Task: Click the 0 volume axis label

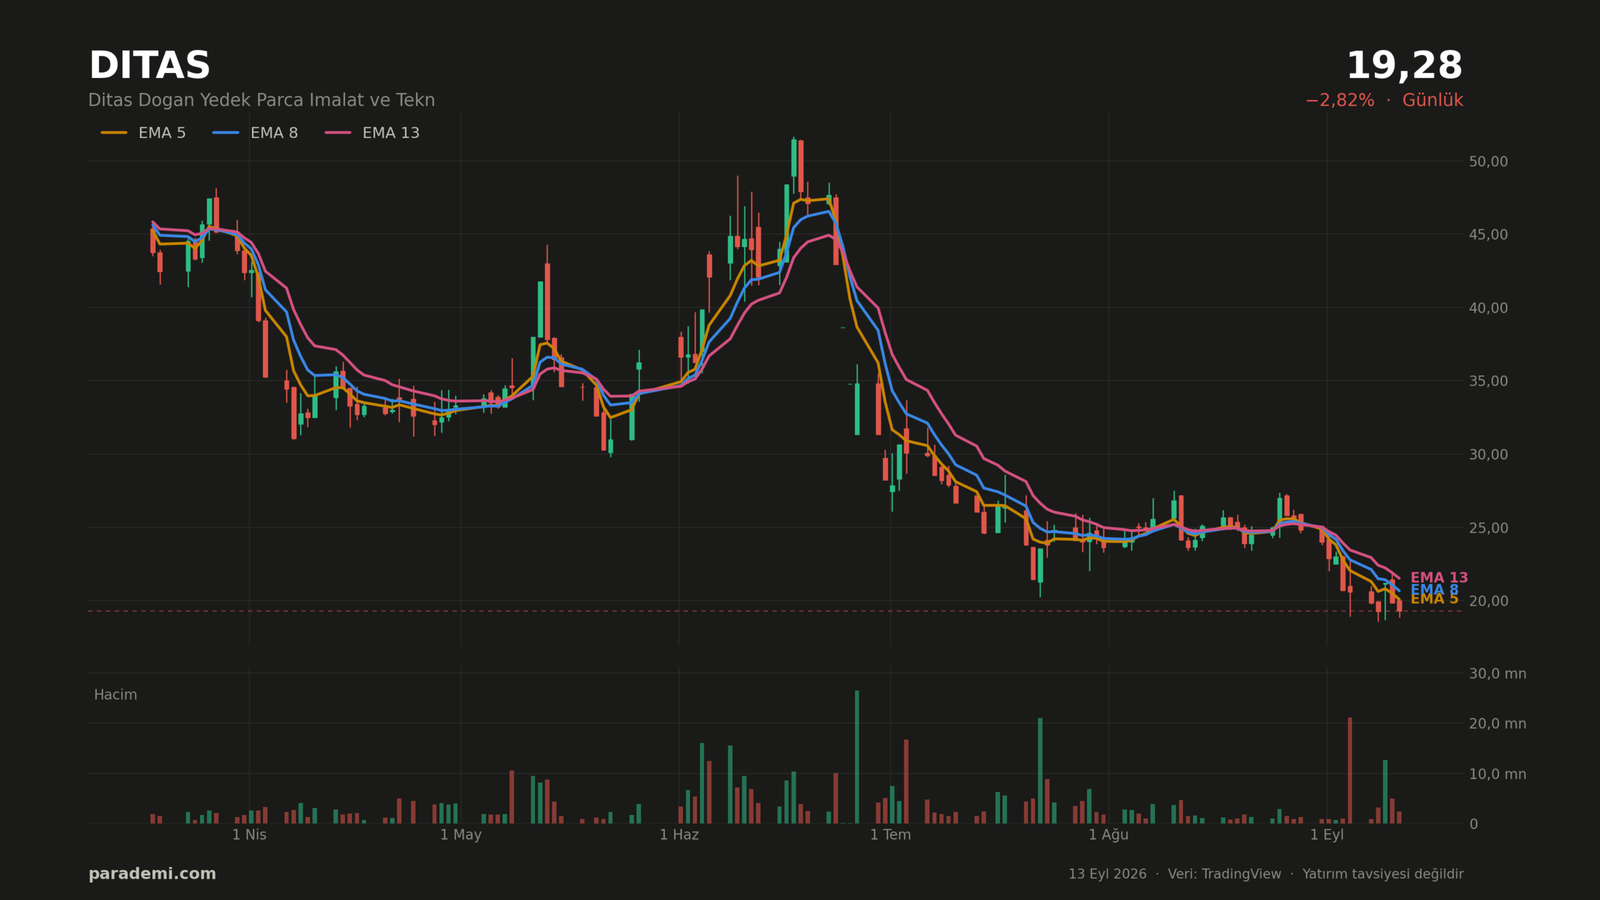Action: (x=1473, y=824)
